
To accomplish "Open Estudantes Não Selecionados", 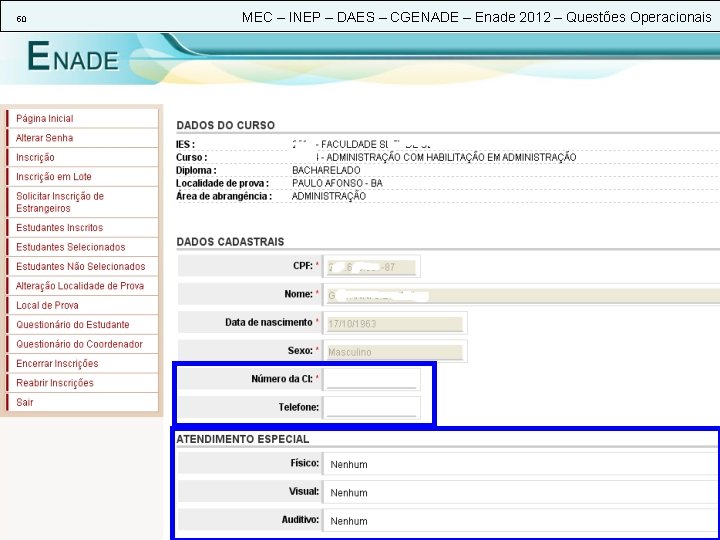I will point(81,266).
